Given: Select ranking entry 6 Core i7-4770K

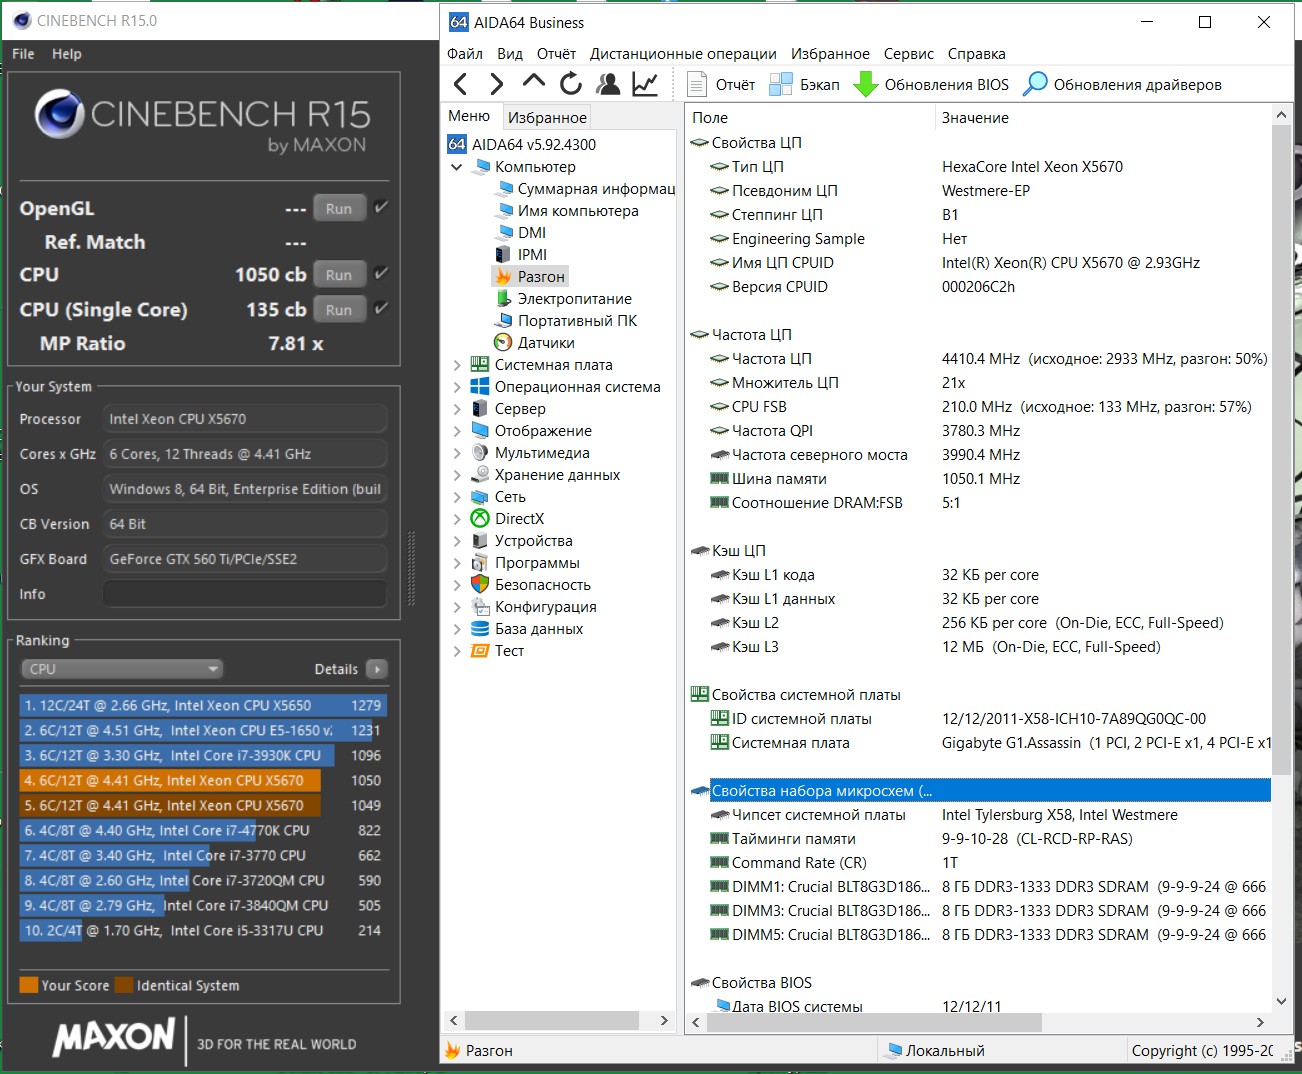Looking at the screenshot, I should pos(202,830).
